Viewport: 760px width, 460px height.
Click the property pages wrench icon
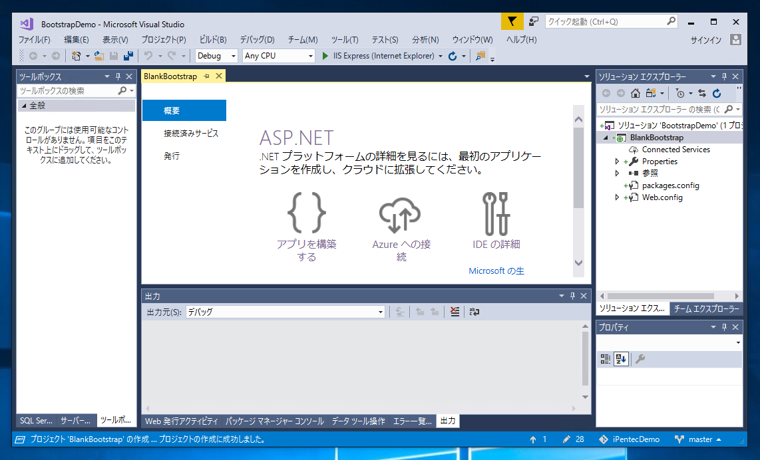click(x=640, y=359)
